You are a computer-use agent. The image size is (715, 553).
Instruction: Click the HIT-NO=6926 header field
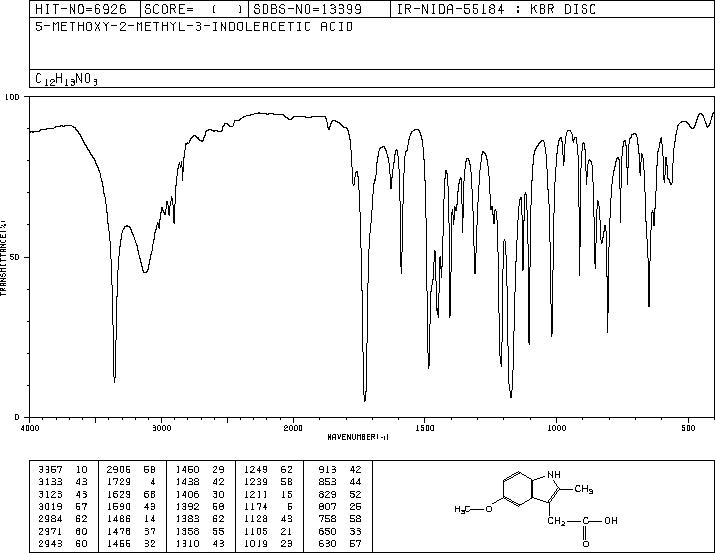(81, 9)
